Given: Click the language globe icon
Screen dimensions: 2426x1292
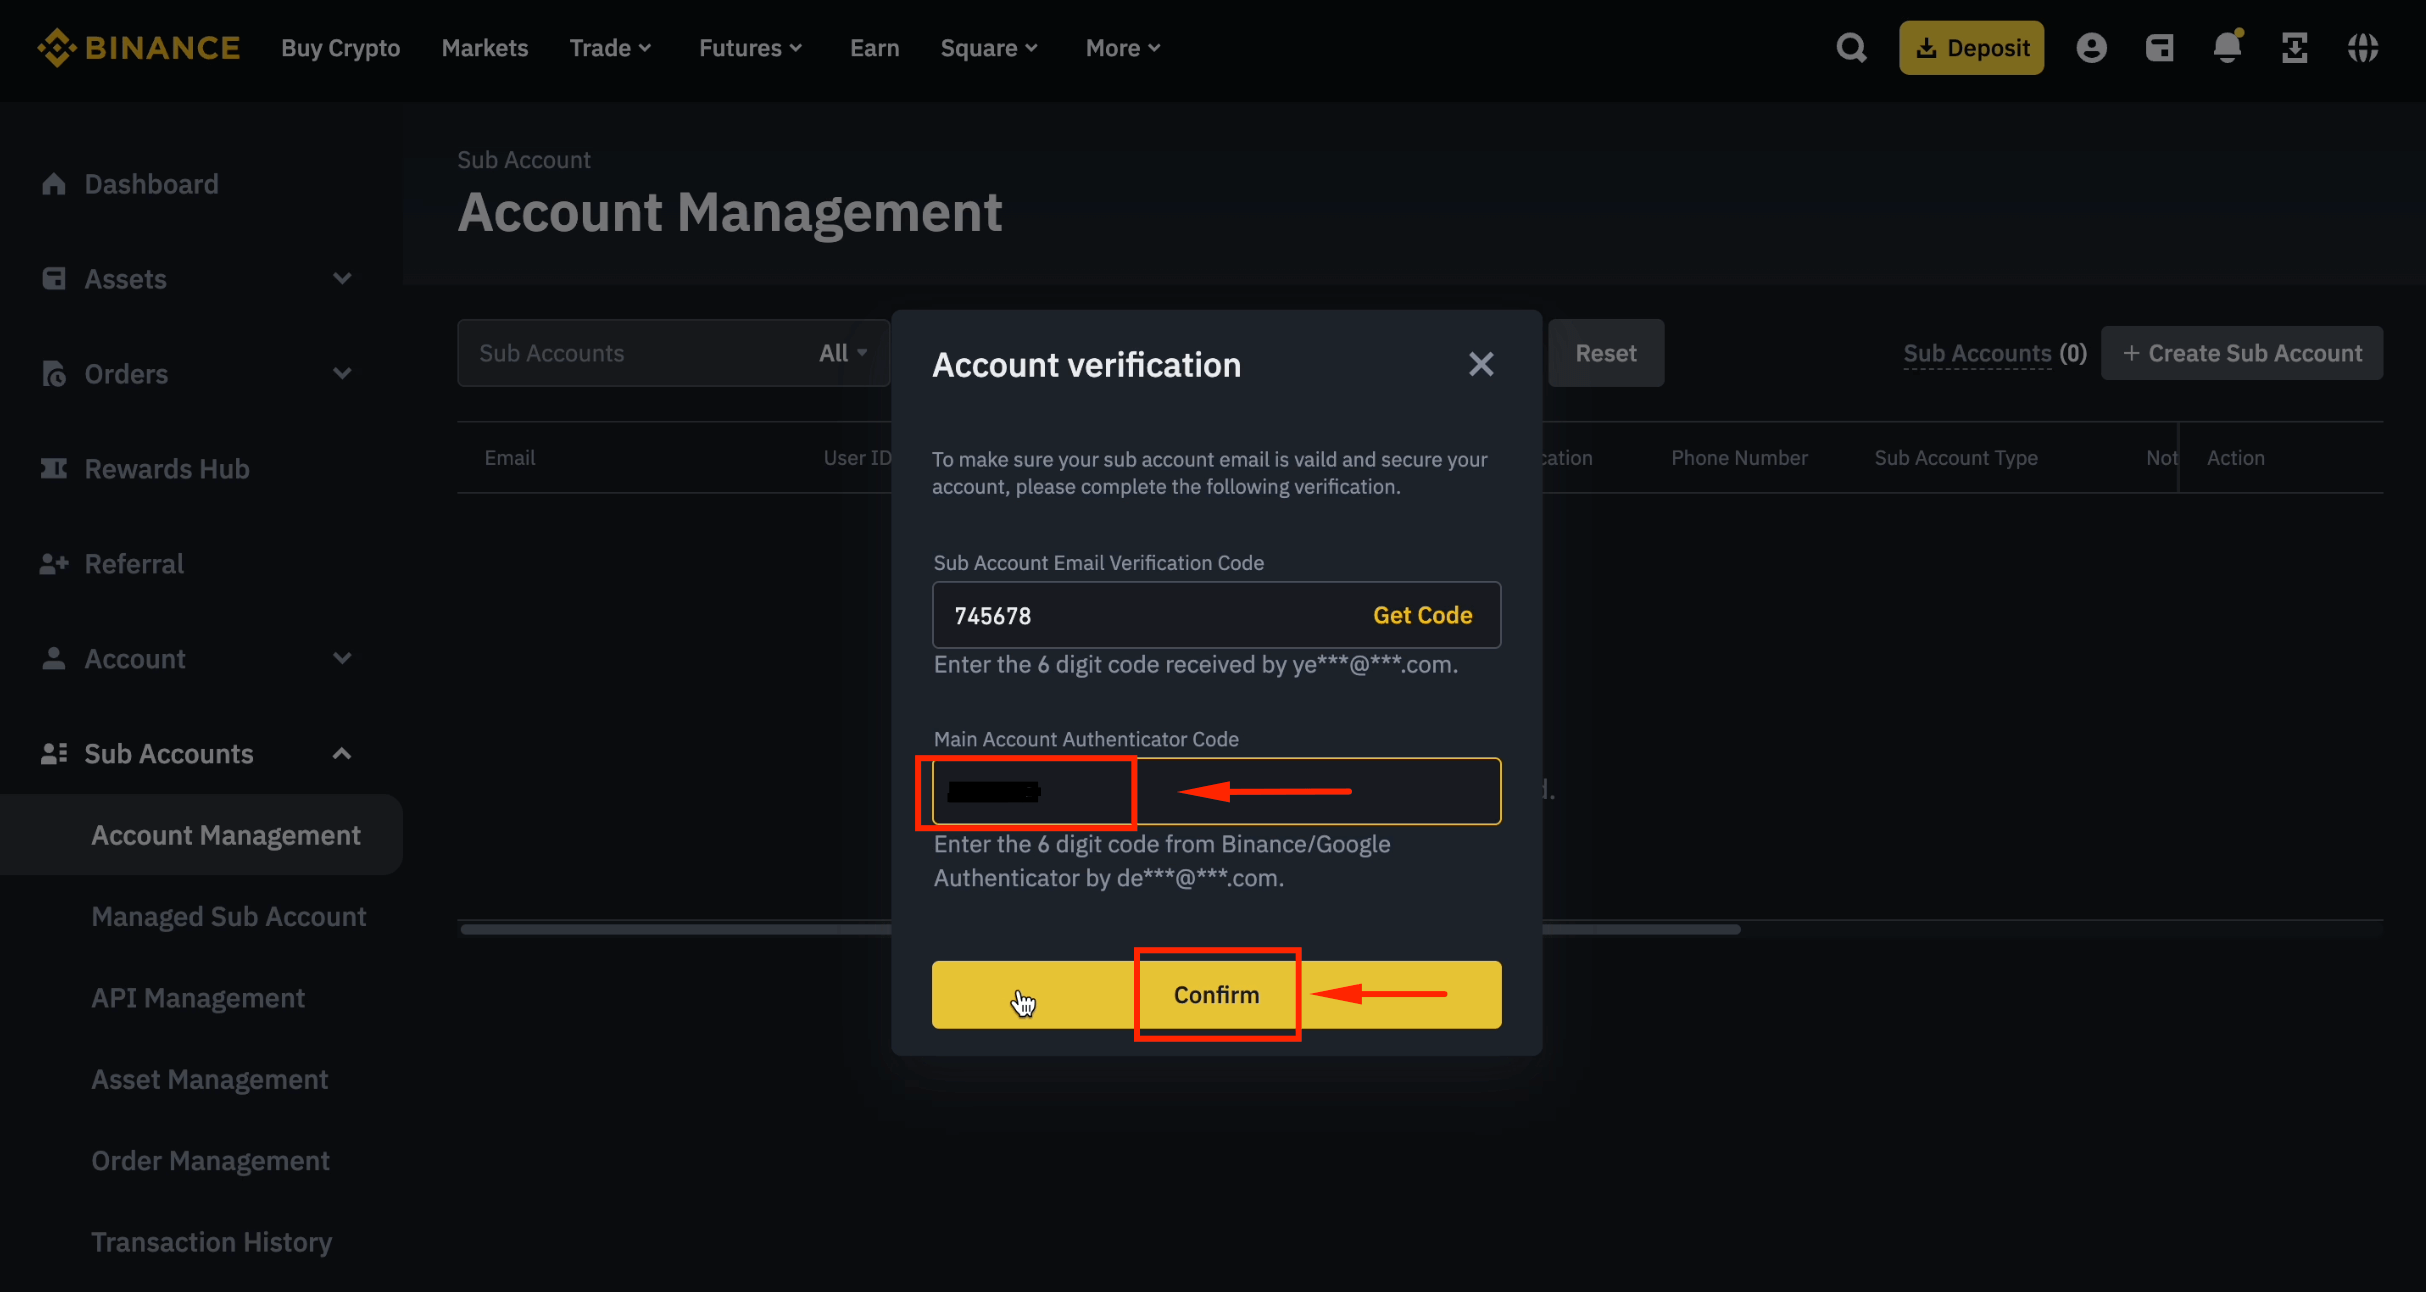Looking at the screenshot, I should tap(2363, 48).
